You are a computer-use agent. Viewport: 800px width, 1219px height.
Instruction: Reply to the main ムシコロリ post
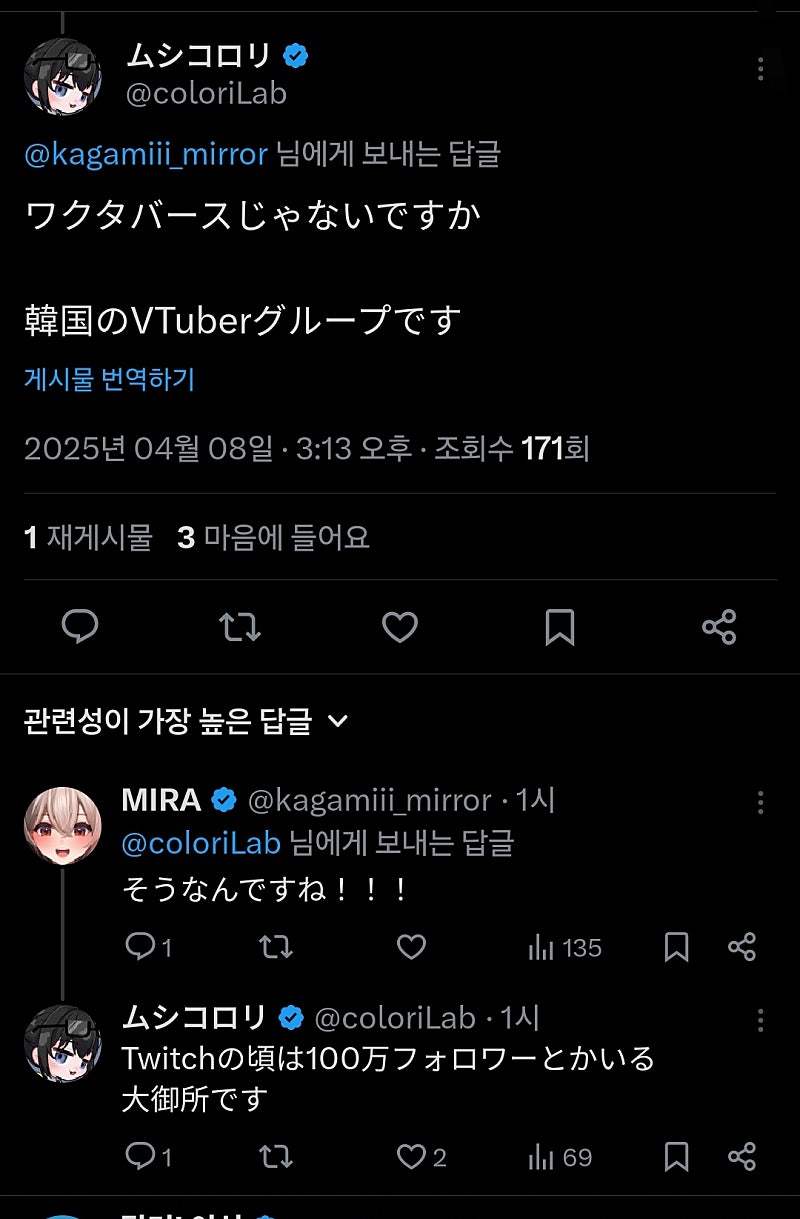coord(80,627)
